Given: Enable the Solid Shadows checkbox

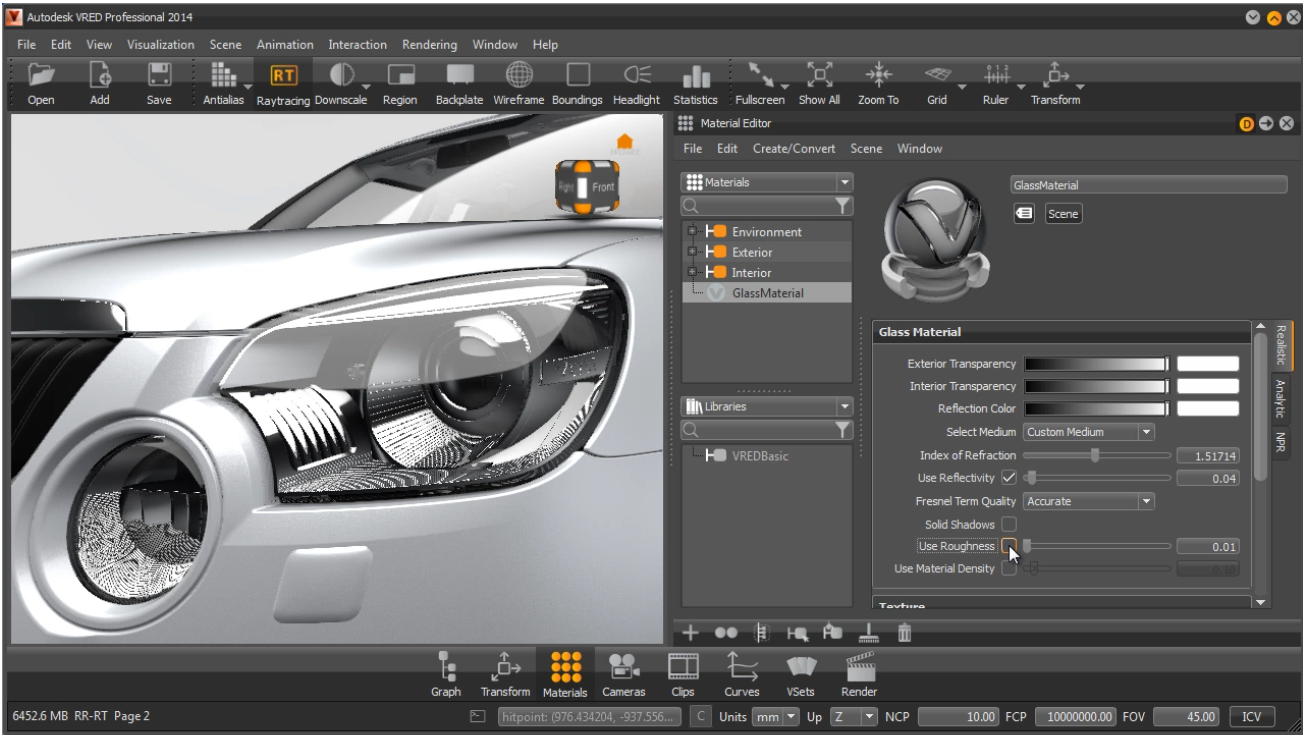Looking at the screenshot, I should (x=1009, y=524).
